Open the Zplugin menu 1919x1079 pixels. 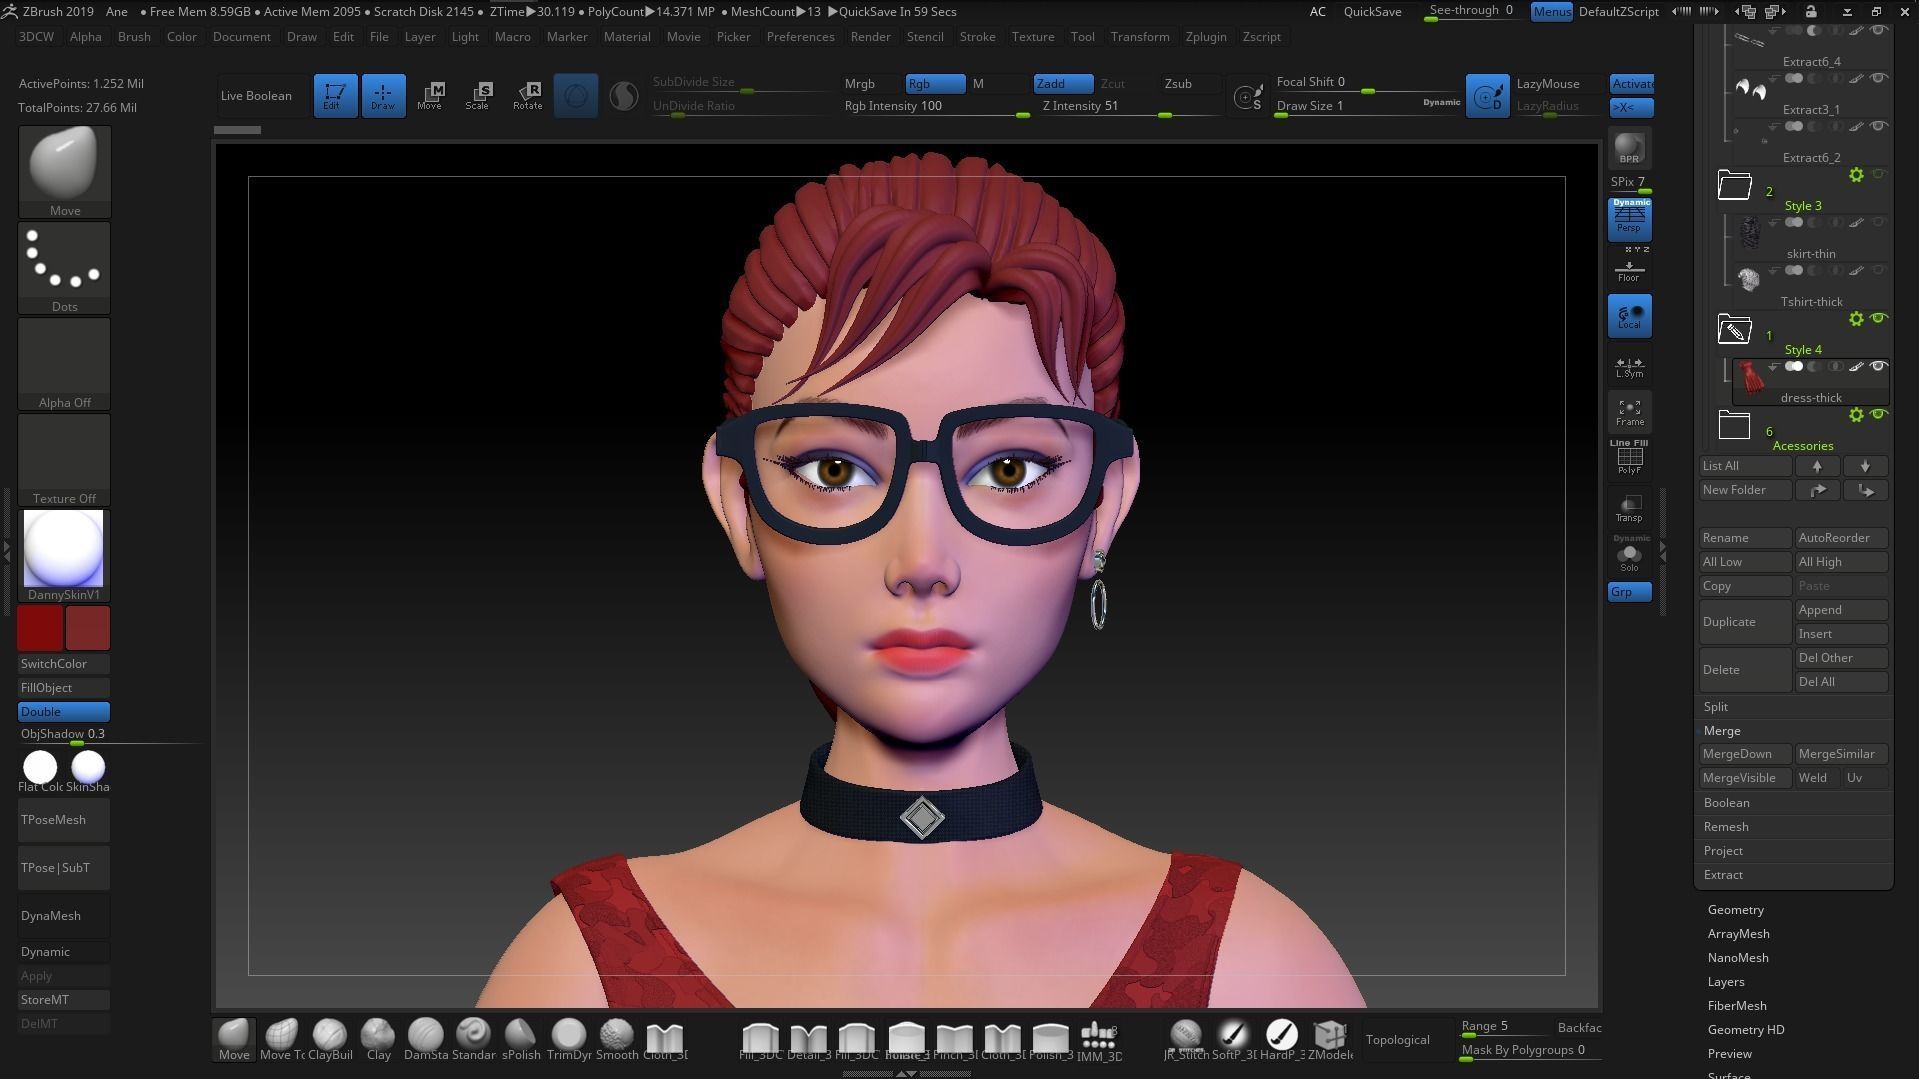(1206, 37)
